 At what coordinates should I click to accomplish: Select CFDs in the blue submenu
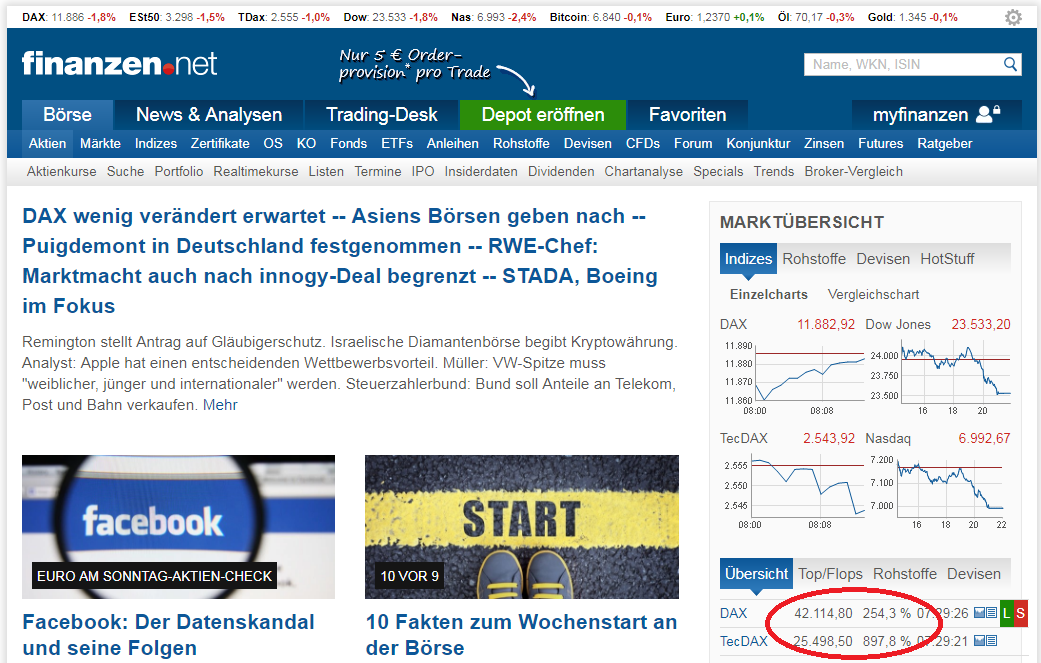point(643,143)
